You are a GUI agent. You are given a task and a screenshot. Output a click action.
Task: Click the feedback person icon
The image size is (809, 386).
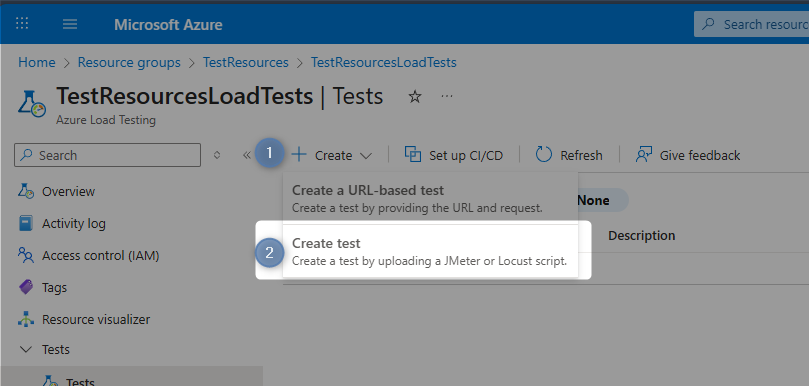[644, 154]
